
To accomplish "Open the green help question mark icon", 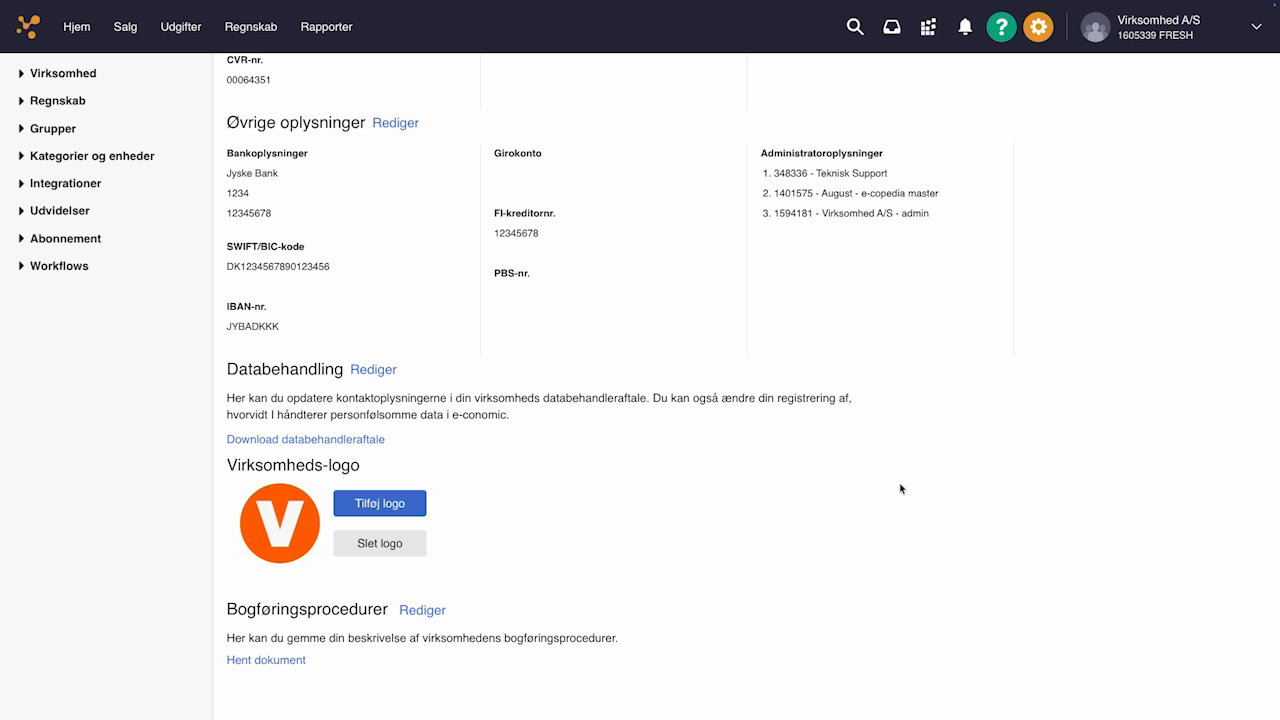I will pos(1001,27).
